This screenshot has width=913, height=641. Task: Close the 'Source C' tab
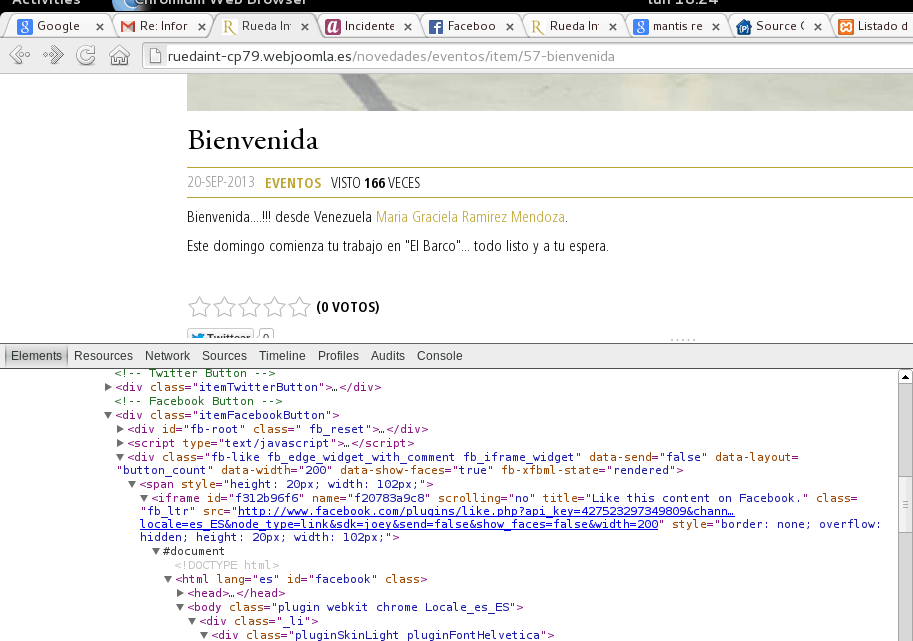(x=818, y=27)
